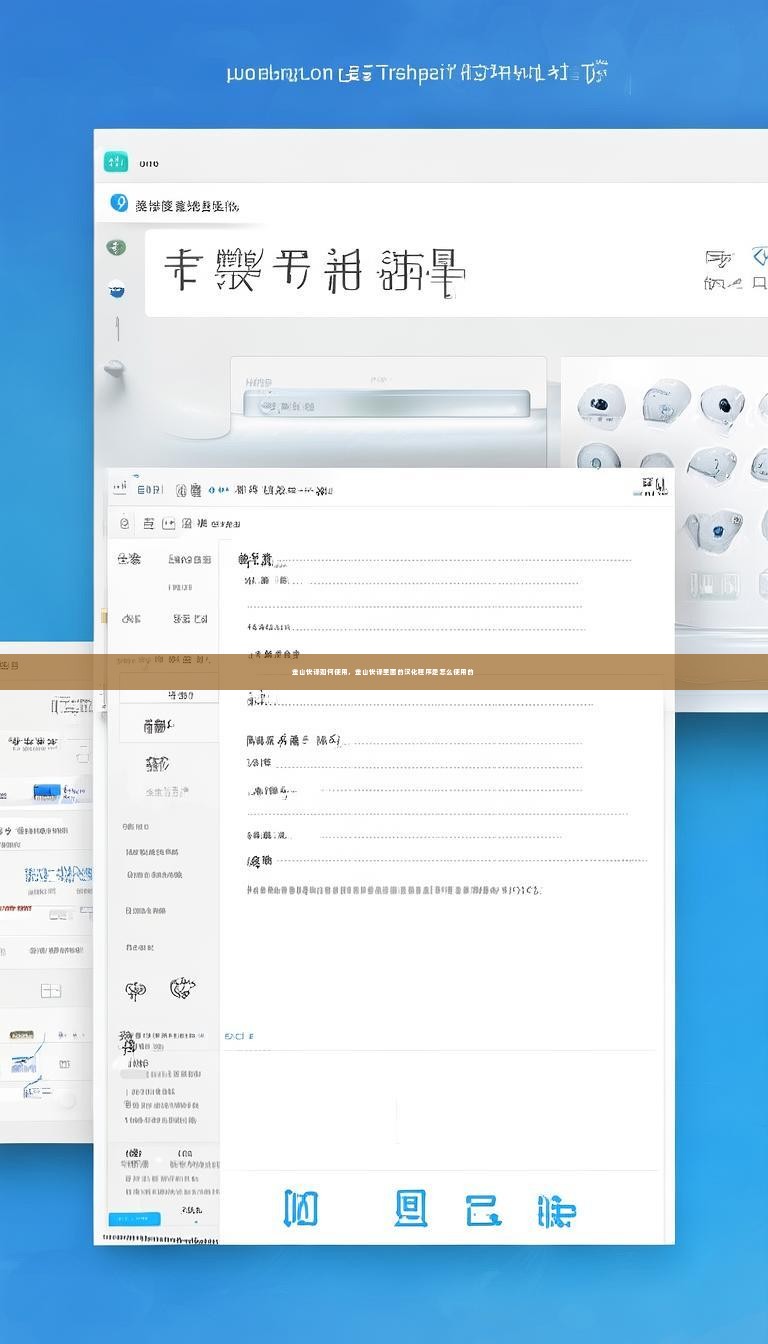
Task: Click the circular icon in the second toolbar row
Action: [124, 523]
